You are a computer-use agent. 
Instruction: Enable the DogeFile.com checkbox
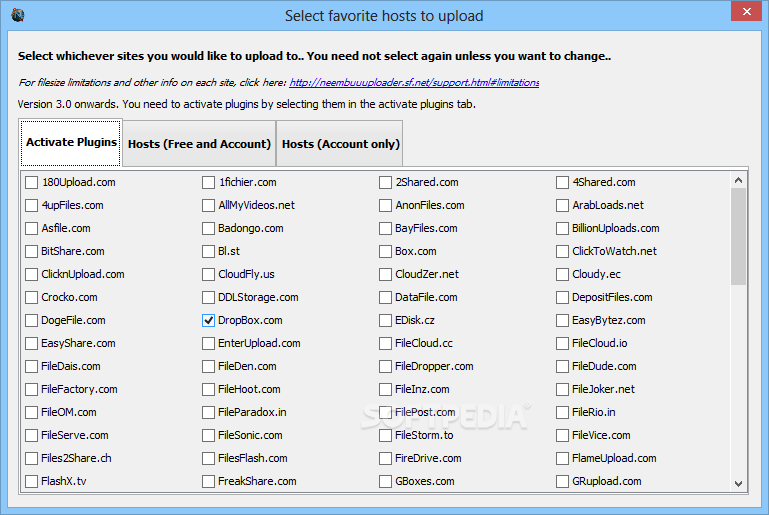(x=31, y=320)
